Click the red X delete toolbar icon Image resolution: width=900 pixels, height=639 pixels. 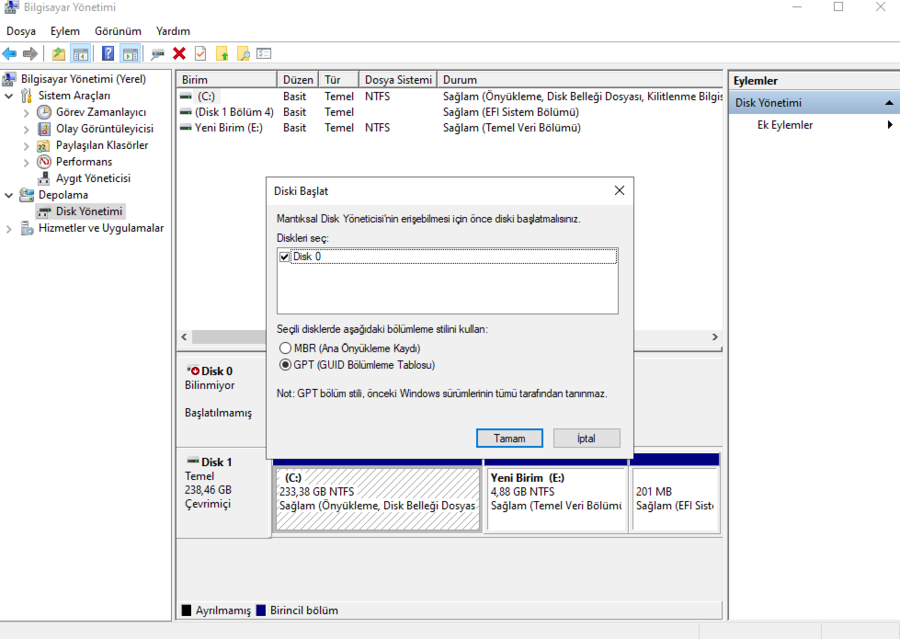tap(179, 54)
